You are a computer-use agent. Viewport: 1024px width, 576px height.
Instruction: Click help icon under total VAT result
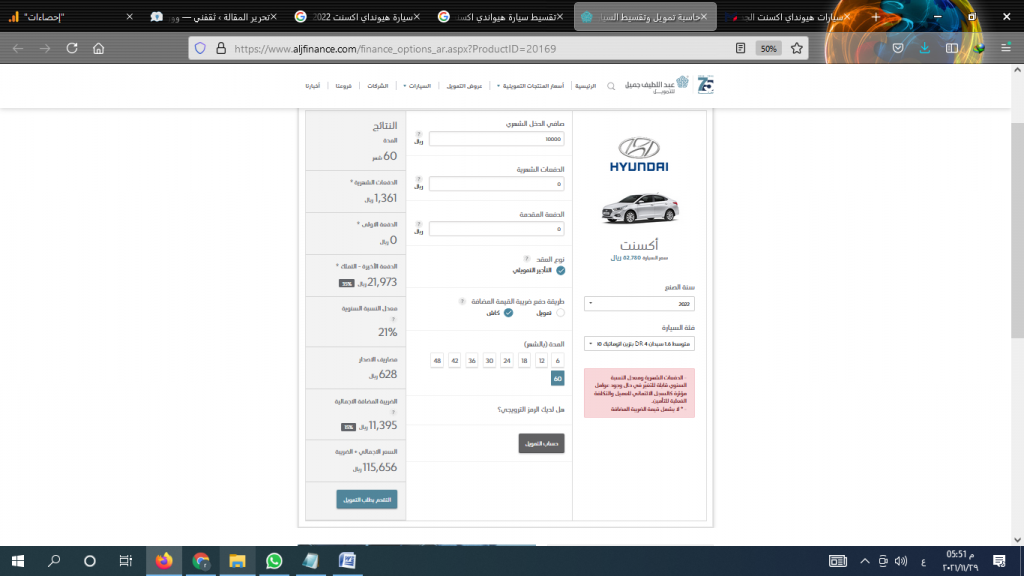(393, 412)
